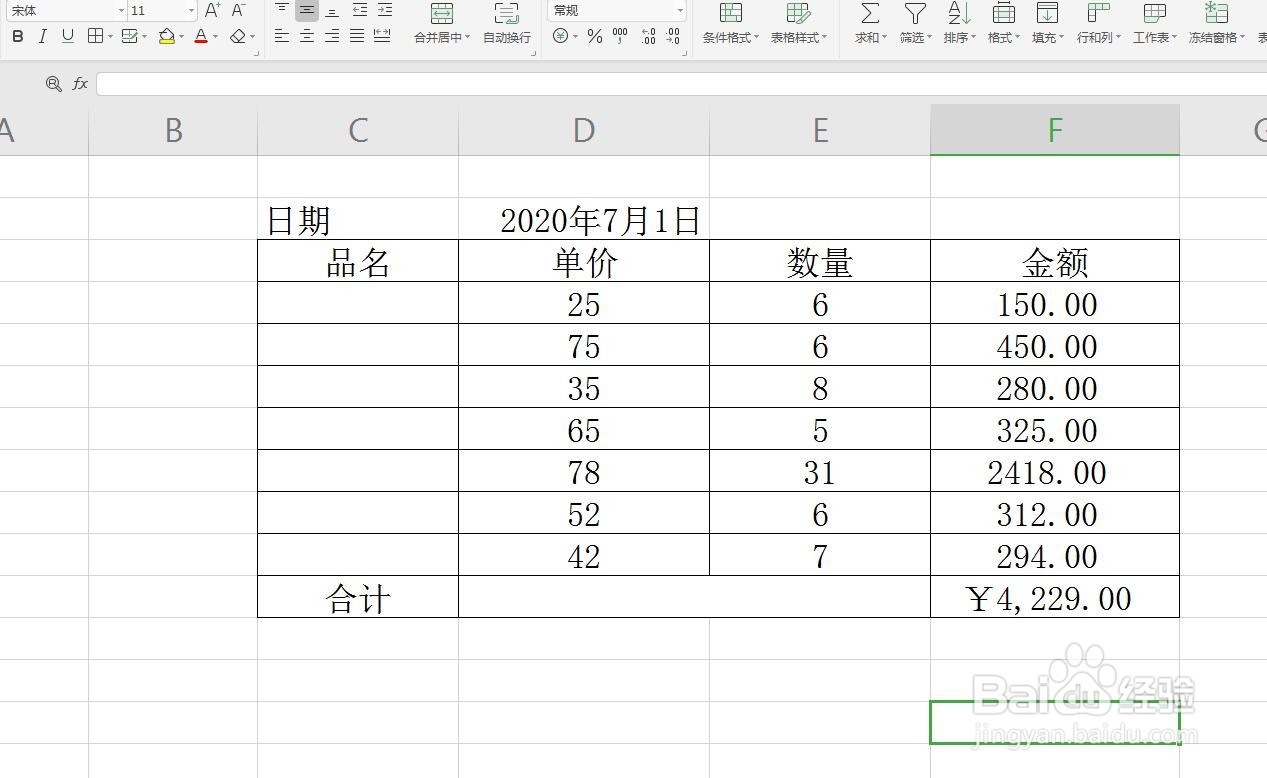The height and width of the screenshot is (778, 1267).
Task: Apply bold formatting to the selection
Action: 17,37
